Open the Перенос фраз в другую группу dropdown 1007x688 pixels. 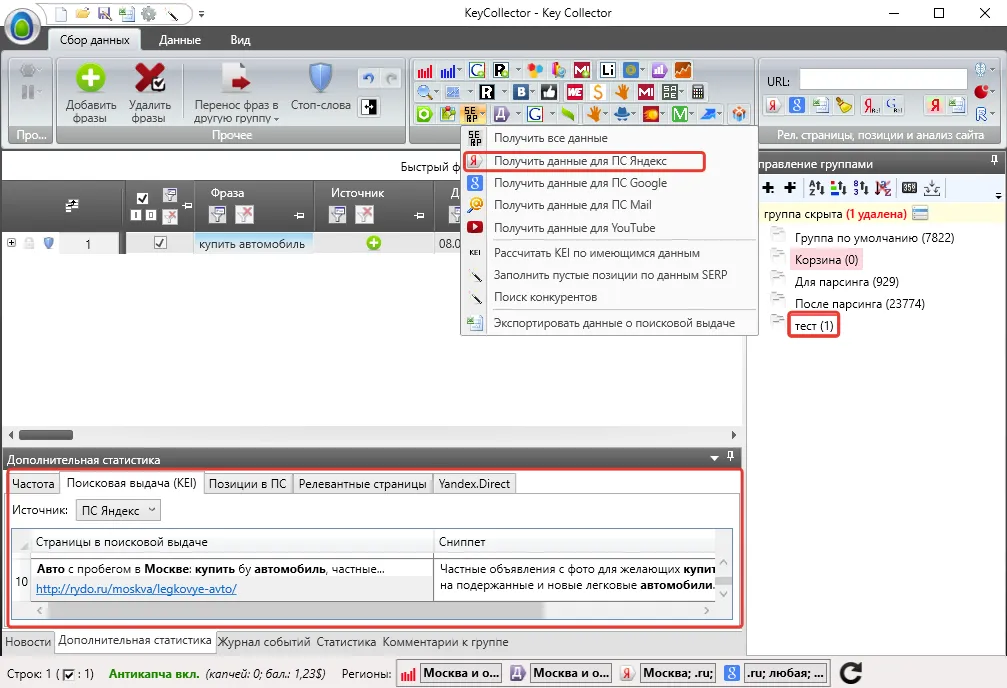[x=236, y=94]
